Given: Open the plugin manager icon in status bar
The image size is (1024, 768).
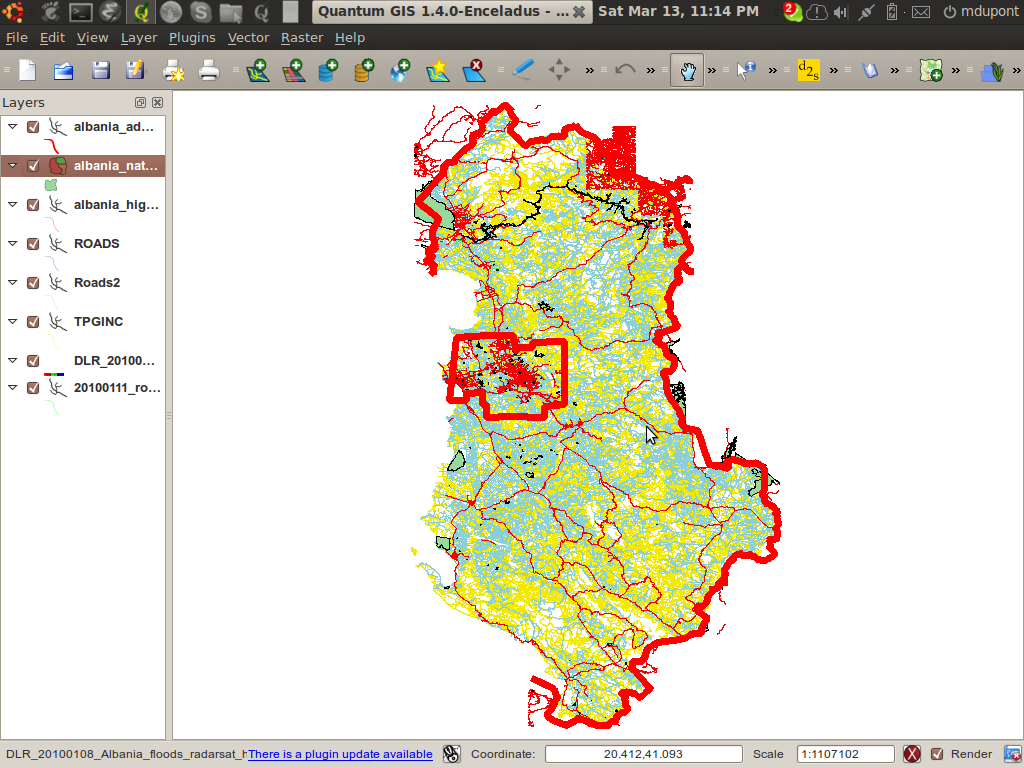Looking at the screenshot, I should pyautogui.click(x=451, y=754).
